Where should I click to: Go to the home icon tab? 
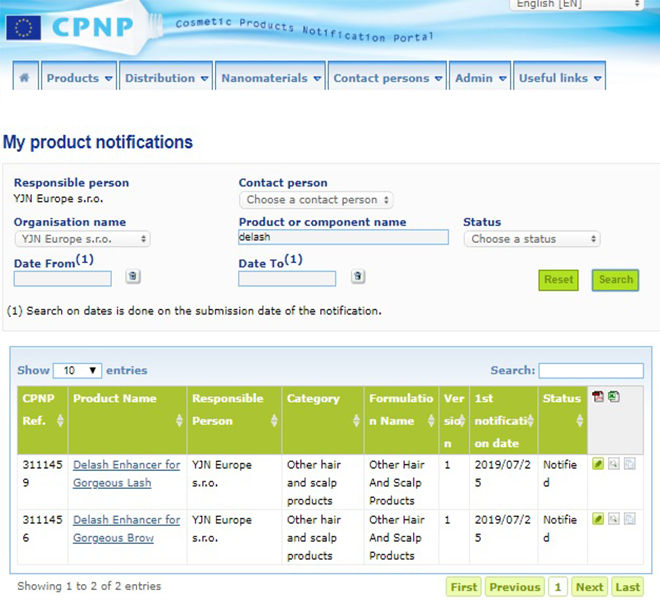pyautogui.click(x=25, y=77)
